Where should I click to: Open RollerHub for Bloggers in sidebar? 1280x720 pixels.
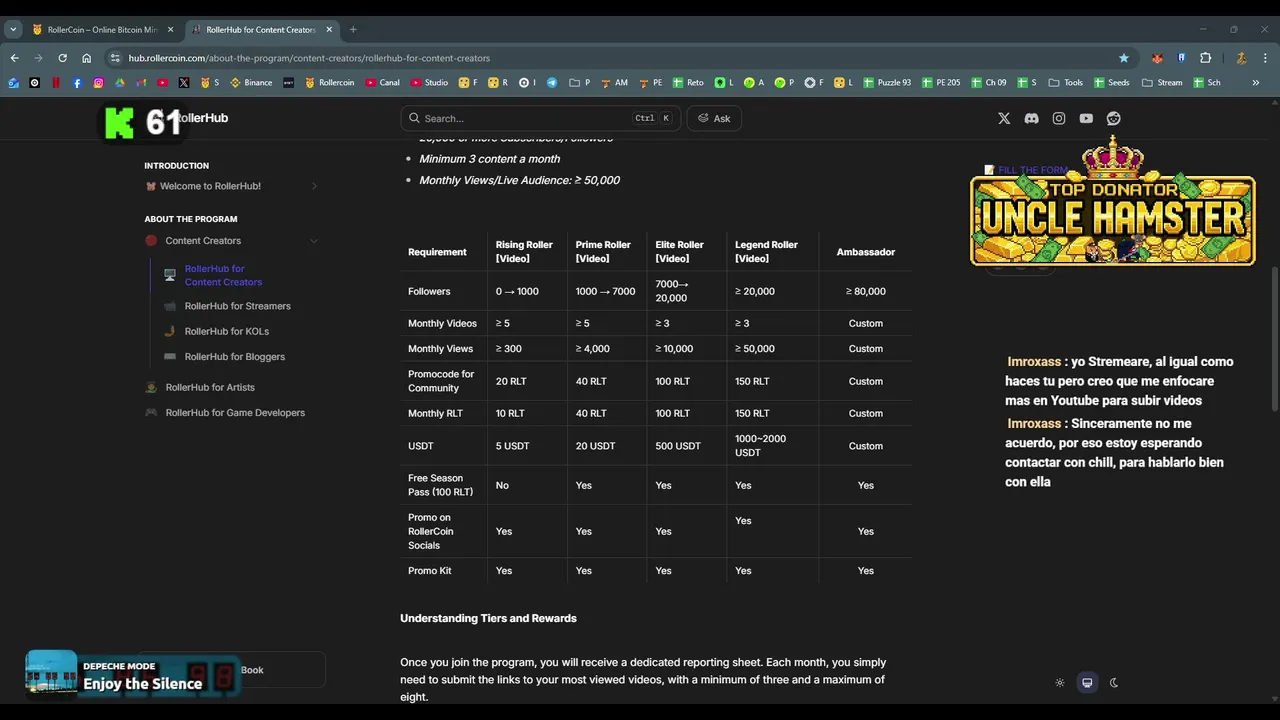234,356
